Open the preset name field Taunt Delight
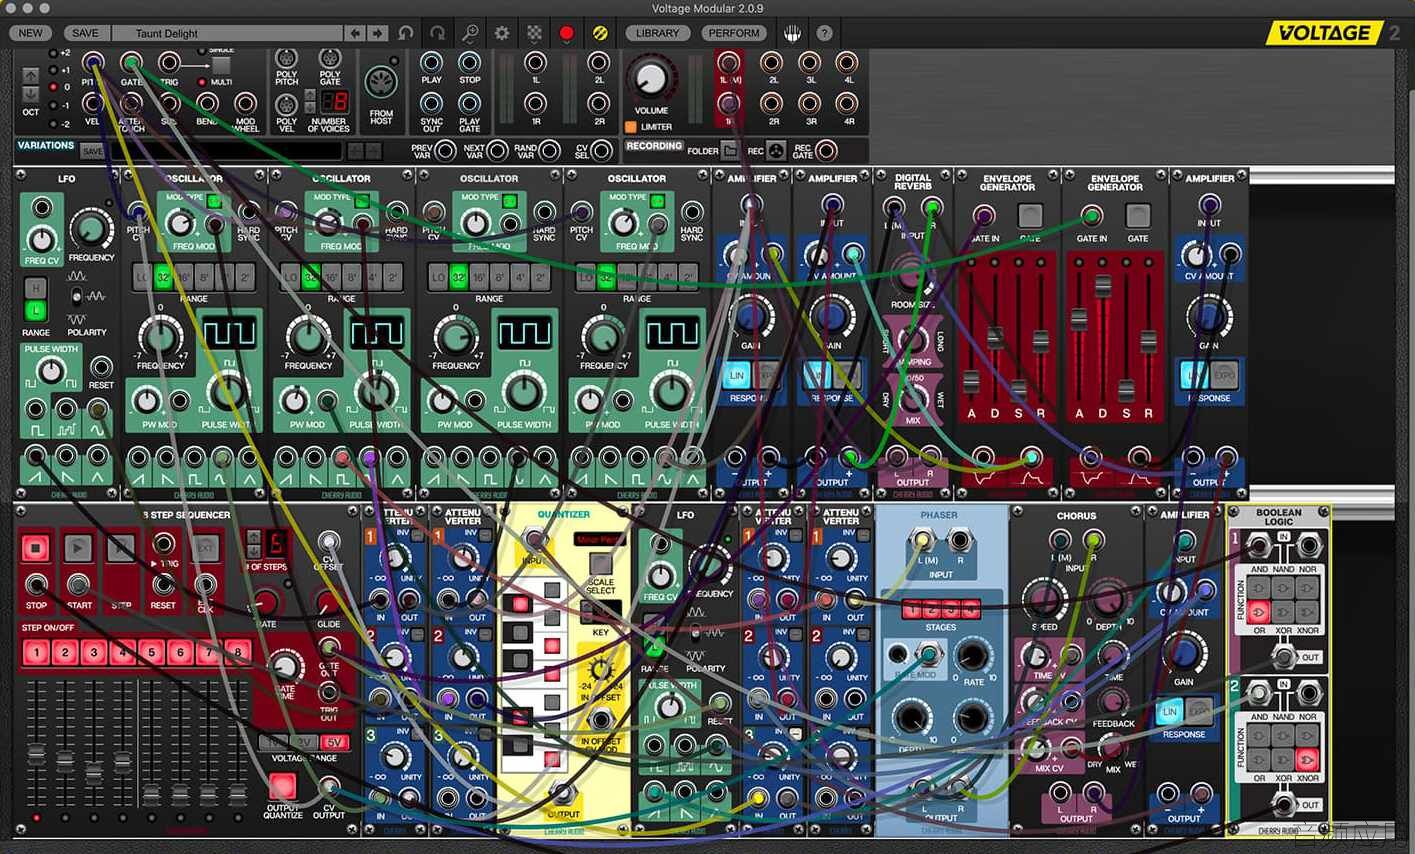1415x854 pixels. coord(228,33)
